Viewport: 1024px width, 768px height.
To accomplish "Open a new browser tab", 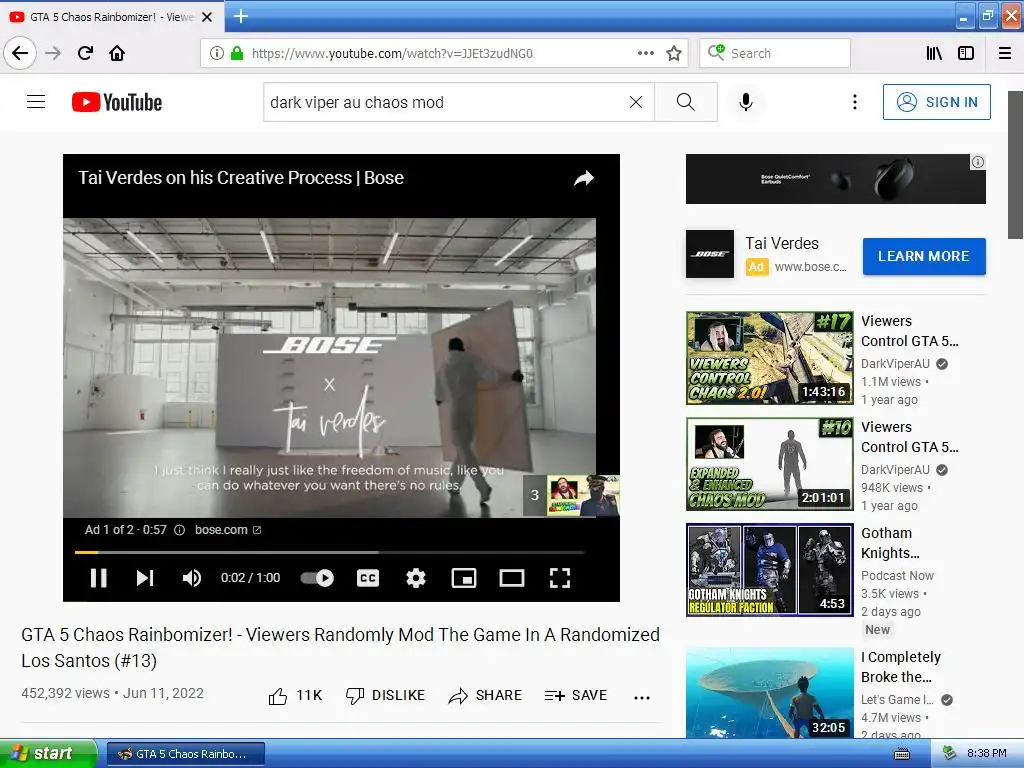I will click(241, 16).
